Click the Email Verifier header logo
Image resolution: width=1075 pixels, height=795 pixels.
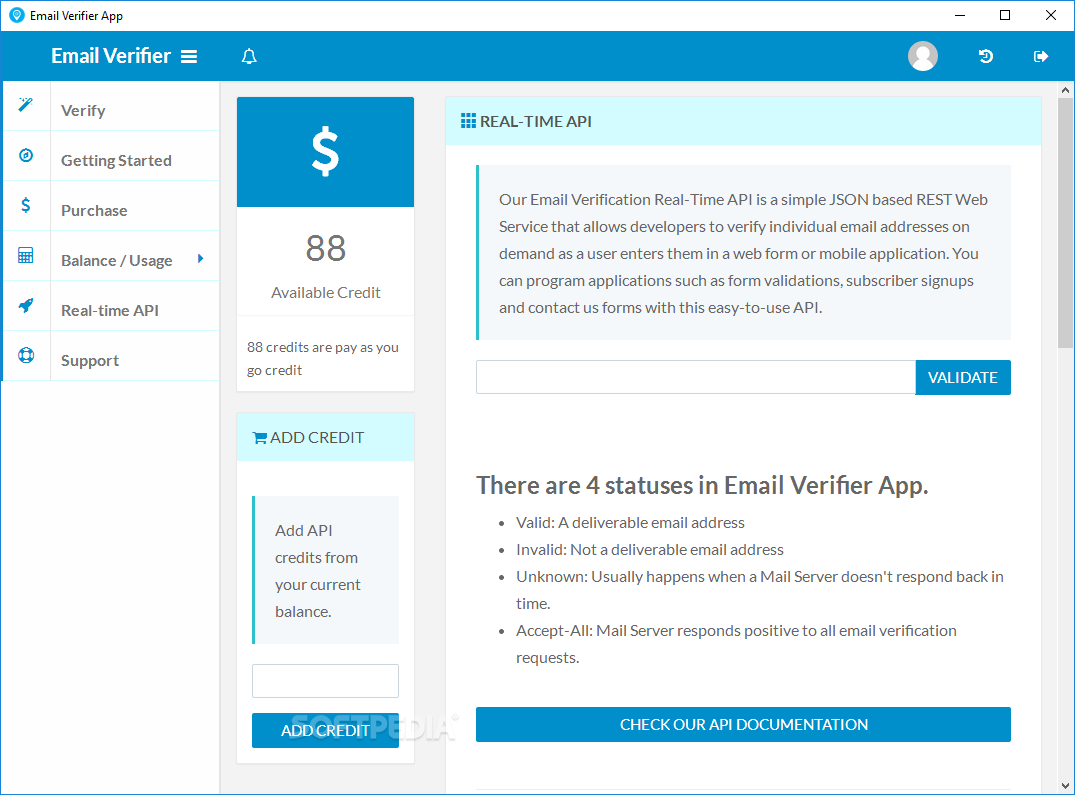pyautogui.click(x=111, y=56)
